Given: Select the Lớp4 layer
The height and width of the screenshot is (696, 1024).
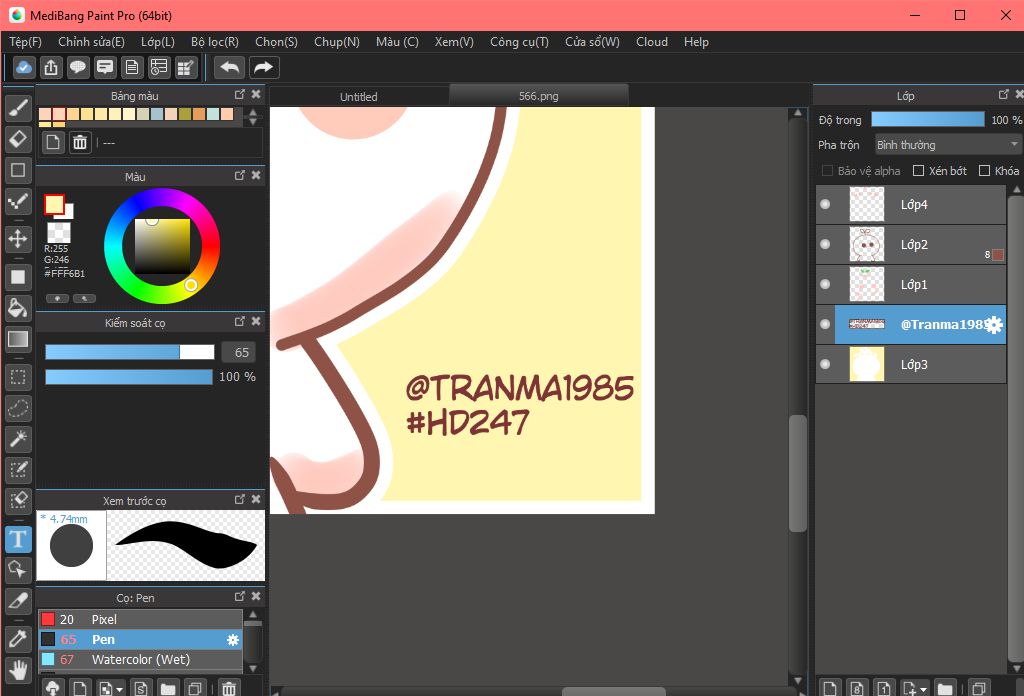Looking at the screenshot, I should pos(910,204).
